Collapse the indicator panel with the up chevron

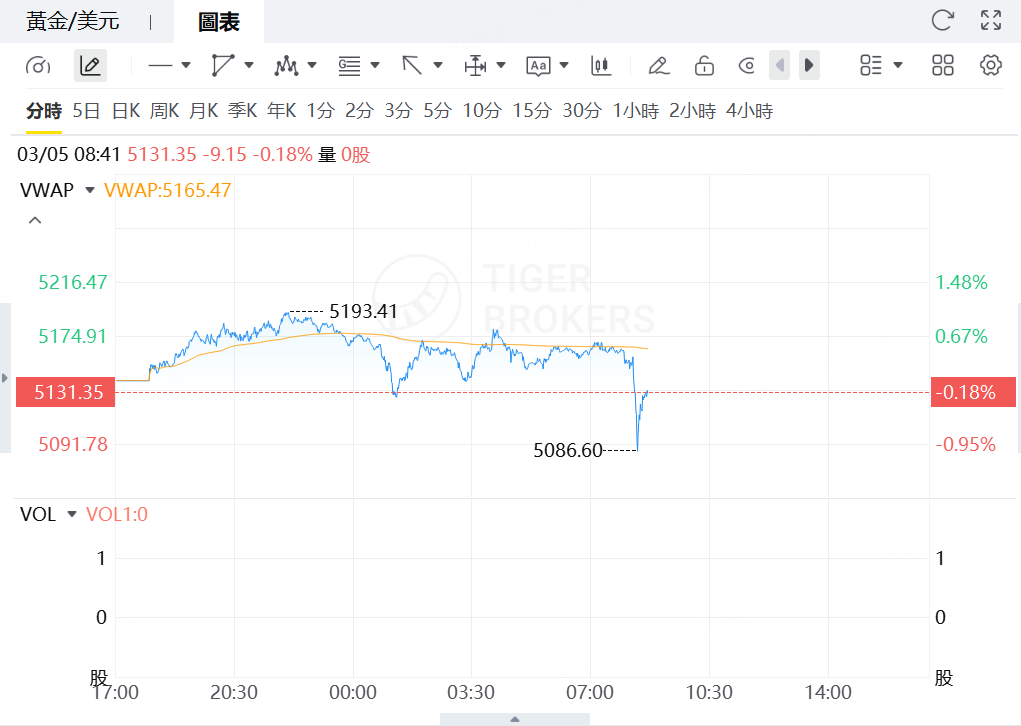pos(35,220)
